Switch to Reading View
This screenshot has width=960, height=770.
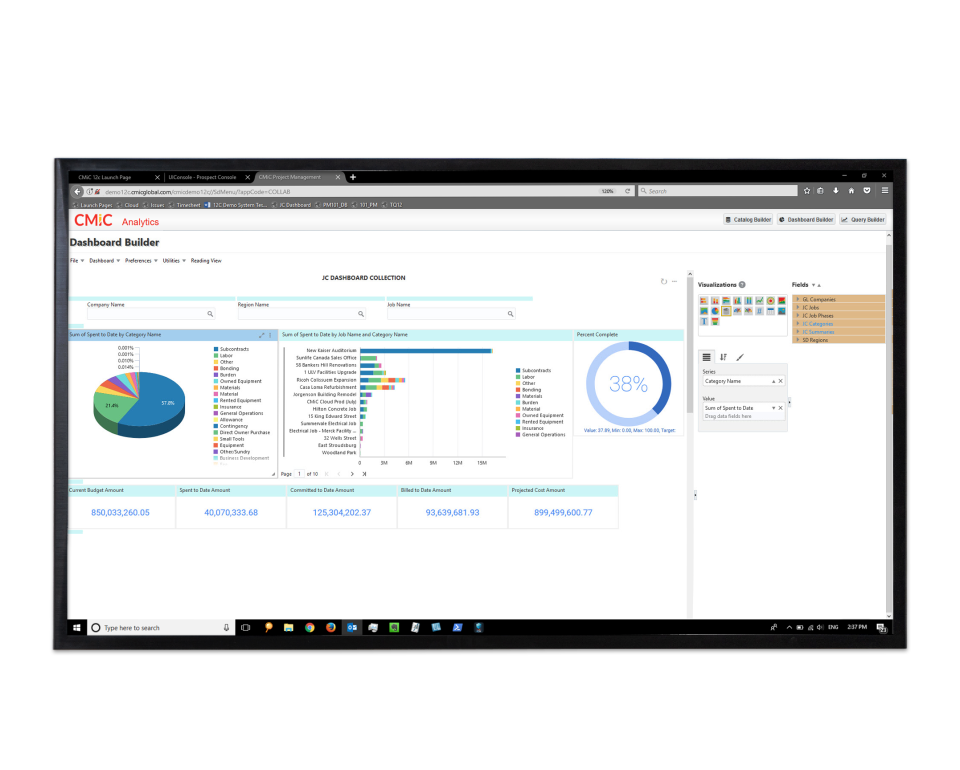click(206, 261)
